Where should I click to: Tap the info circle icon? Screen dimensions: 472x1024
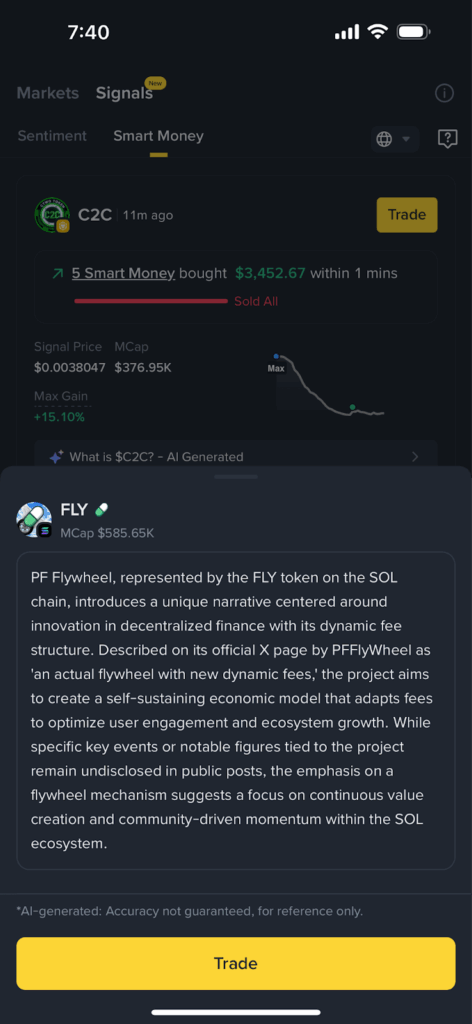pos(444,93)
